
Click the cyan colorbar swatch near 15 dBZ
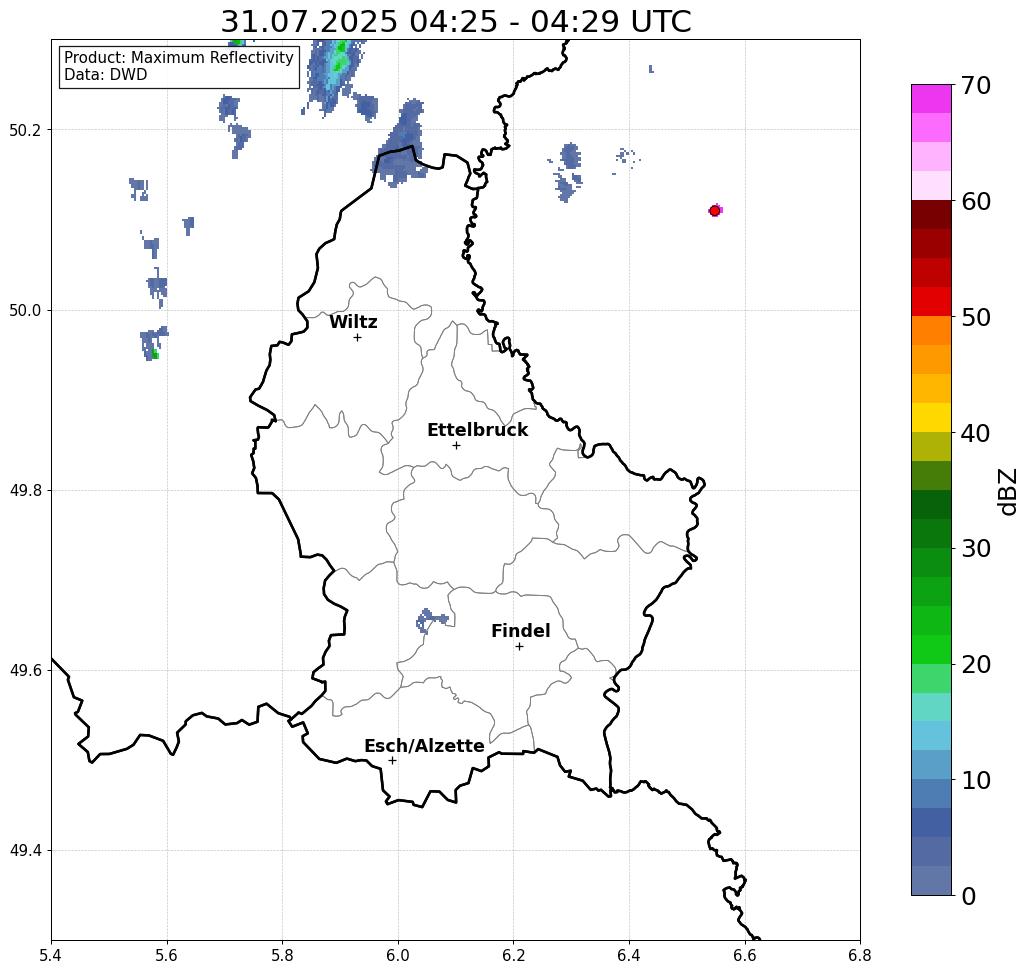[x=931, y=735]
